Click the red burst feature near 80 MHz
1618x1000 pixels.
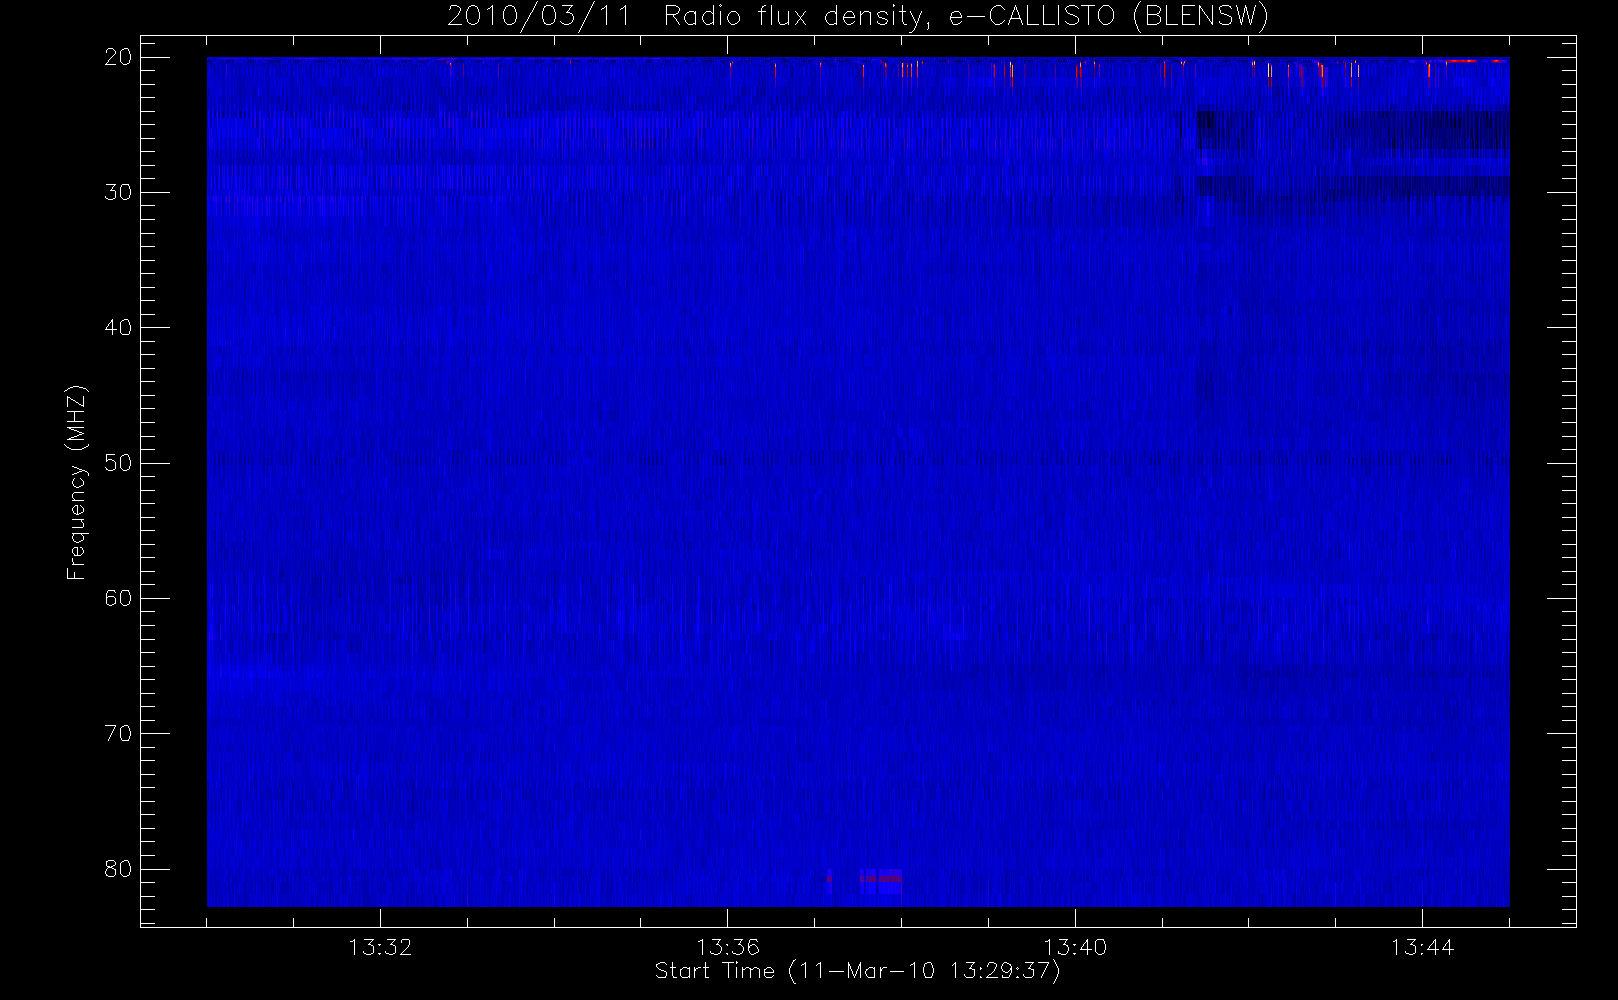pos(880,879)
